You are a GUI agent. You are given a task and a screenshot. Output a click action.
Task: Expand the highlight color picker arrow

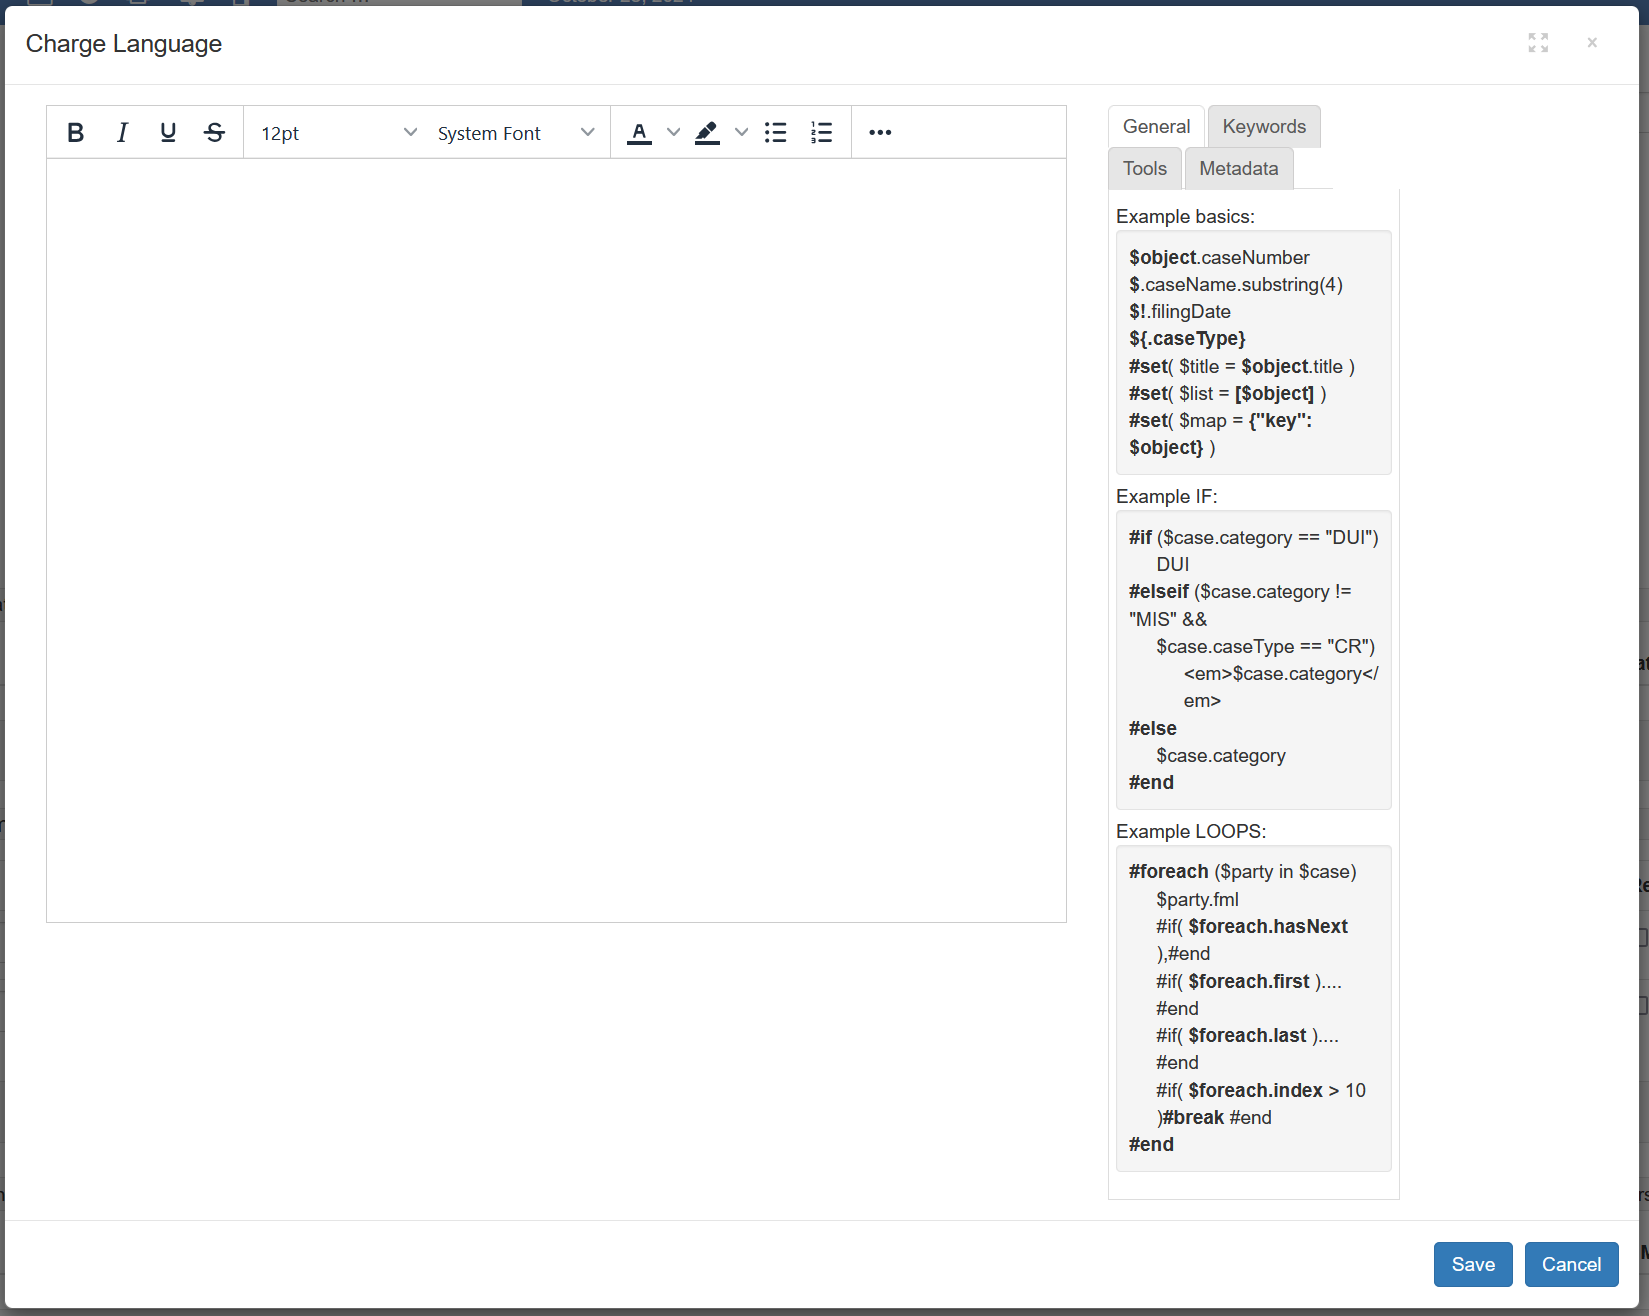coord(741,133)
